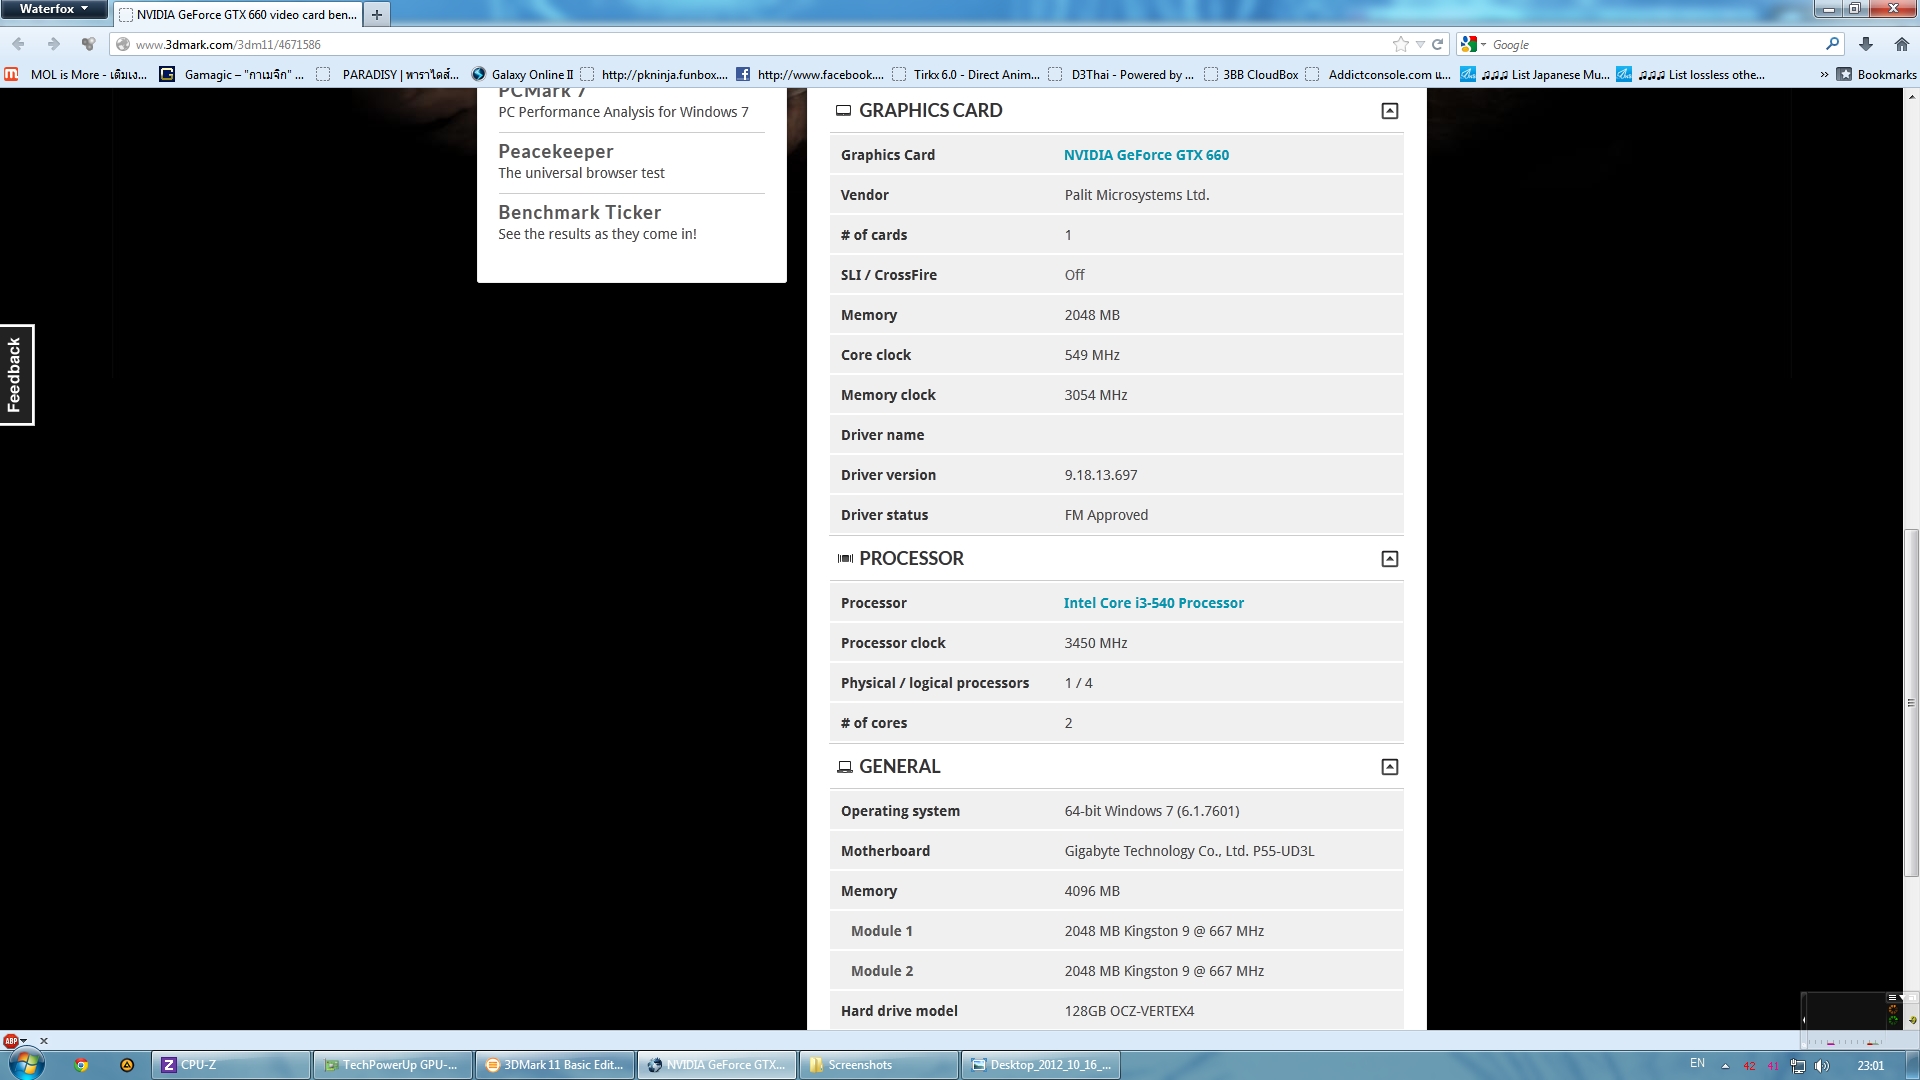
Task: Click the Feedback side button
Action: [16, 375]
